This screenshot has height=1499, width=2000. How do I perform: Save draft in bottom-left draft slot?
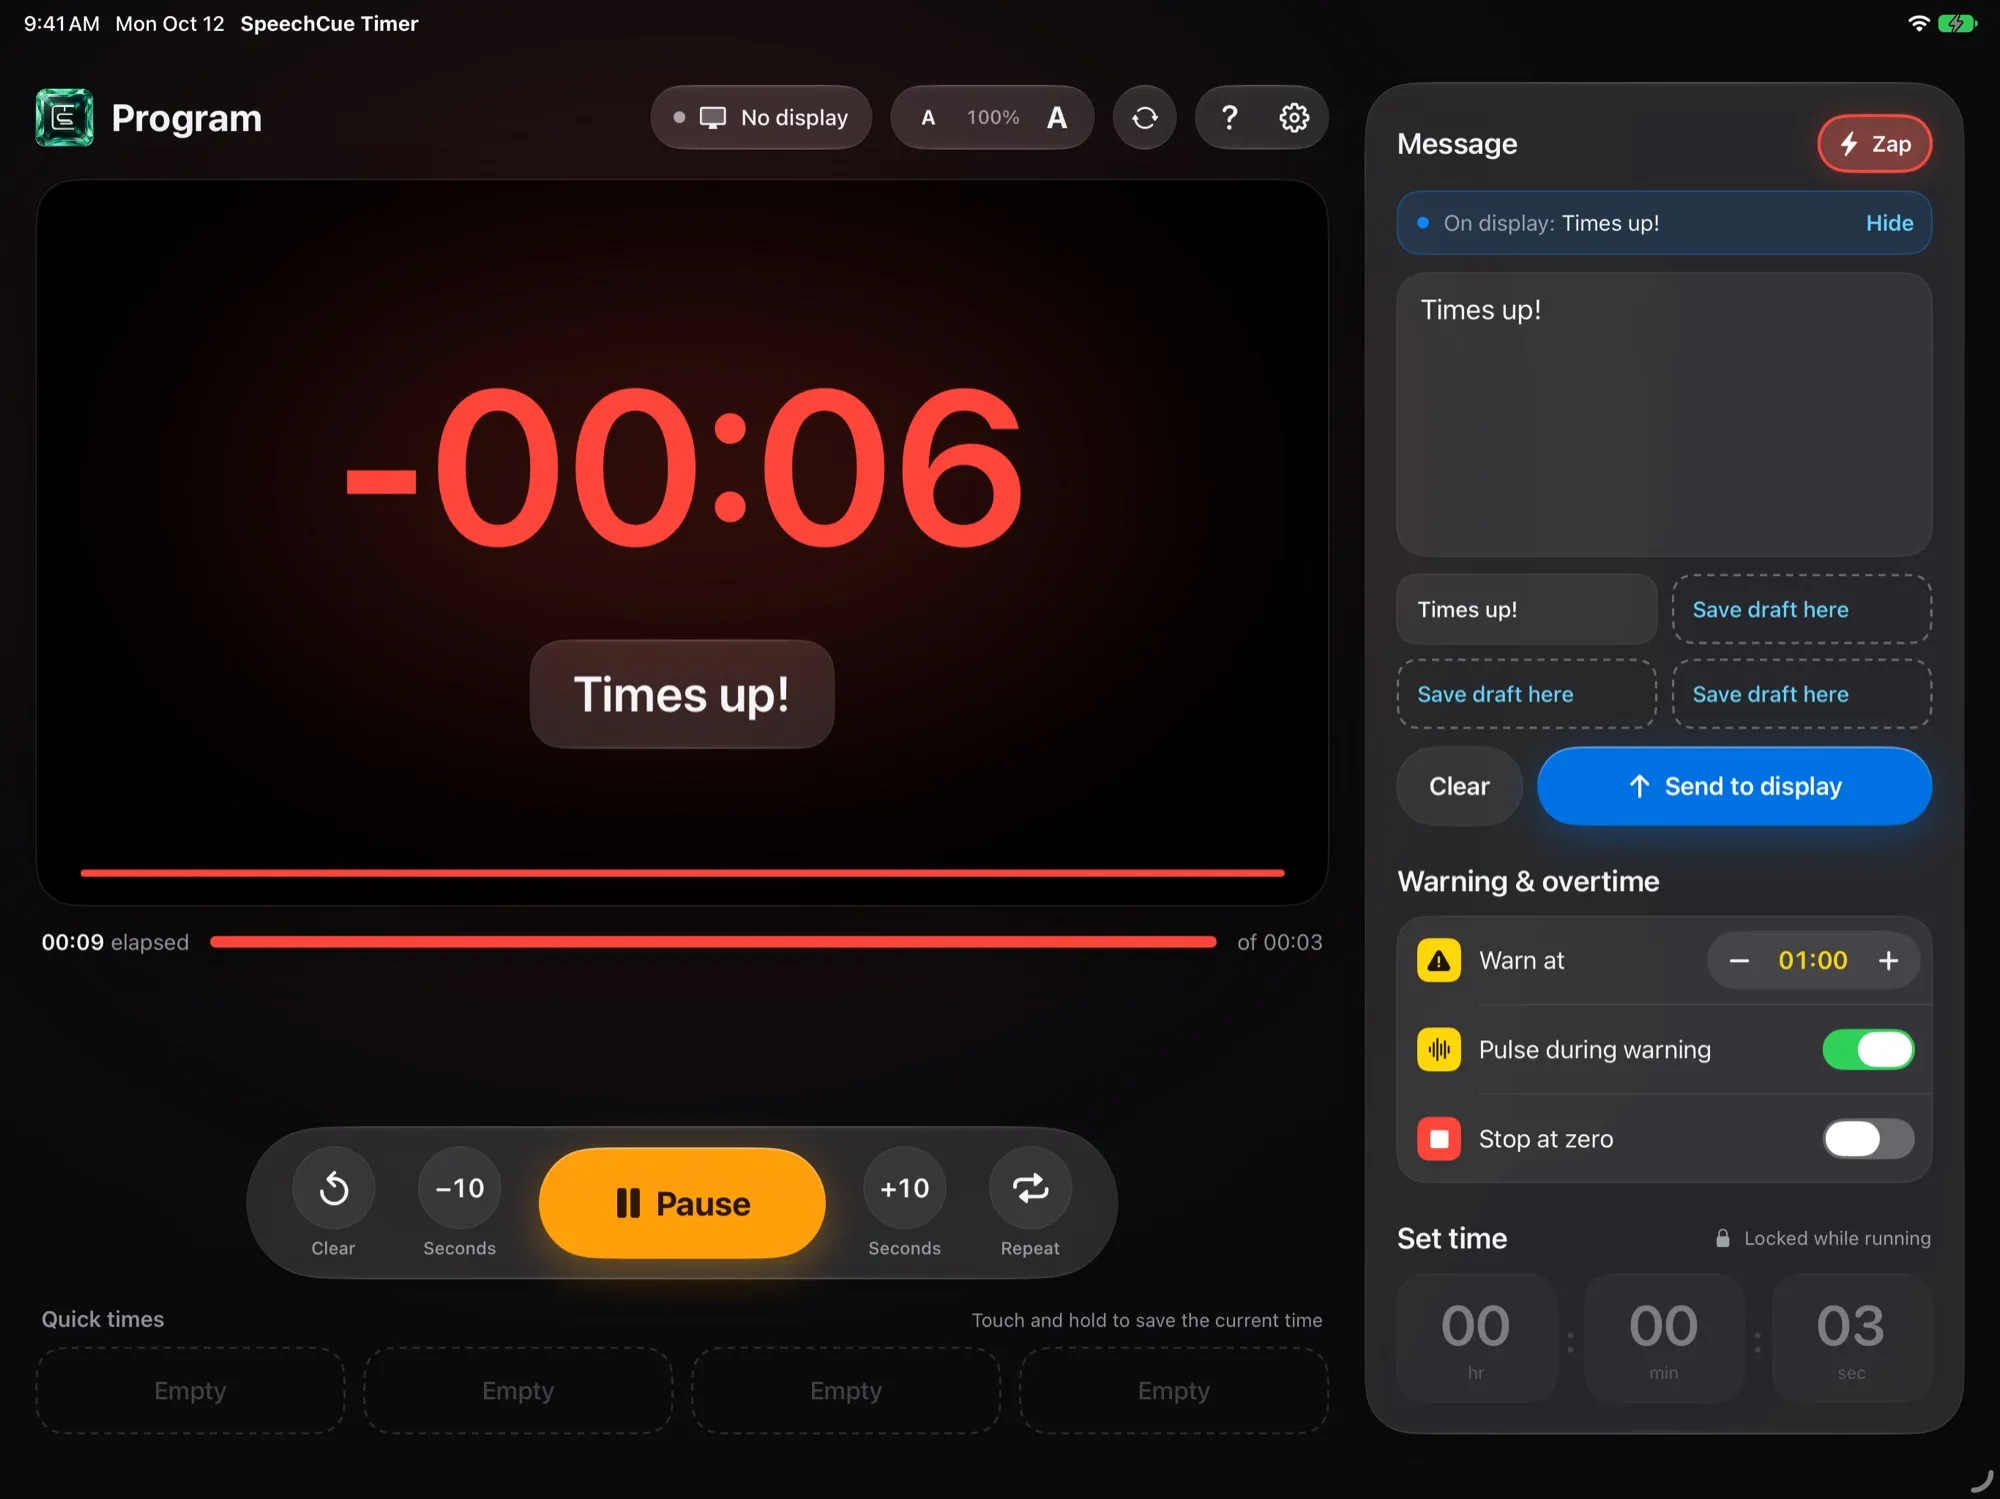tap(1526, 694)
